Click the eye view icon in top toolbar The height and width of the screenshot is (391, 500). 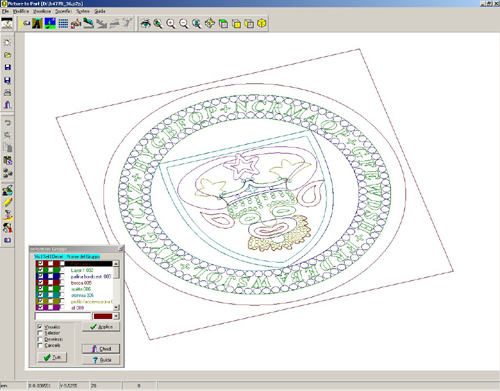(145, 23)
